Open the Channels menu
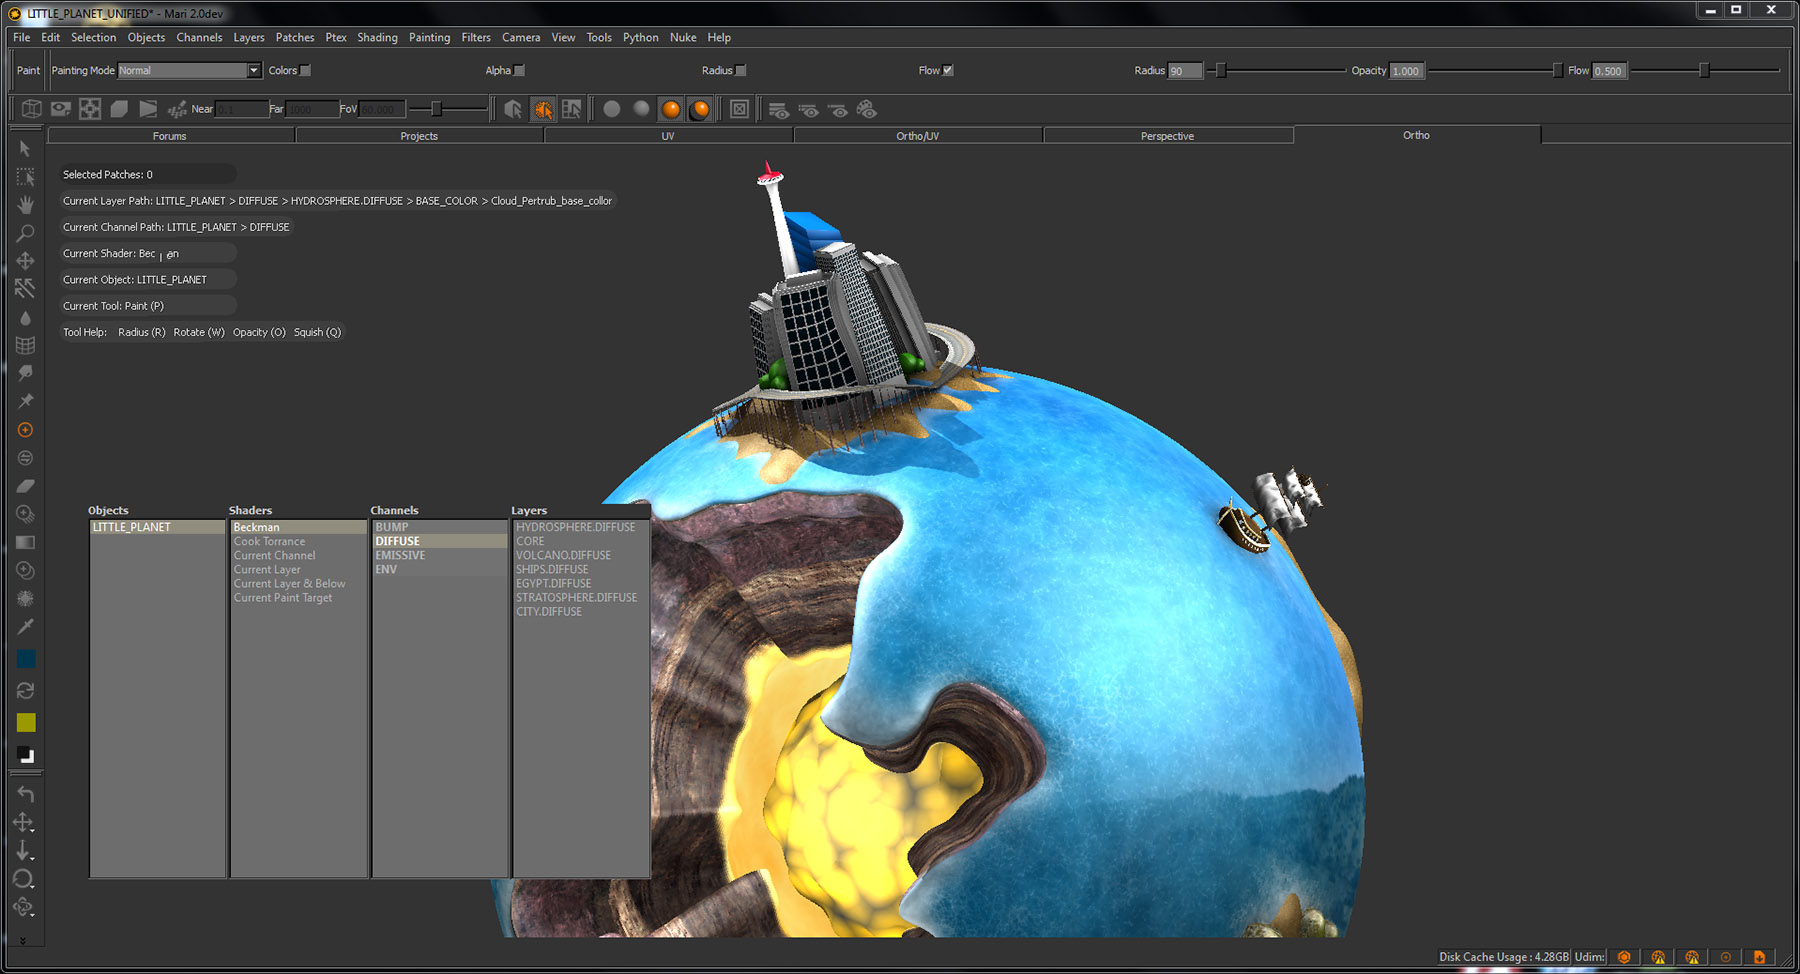 coord(199,37)
